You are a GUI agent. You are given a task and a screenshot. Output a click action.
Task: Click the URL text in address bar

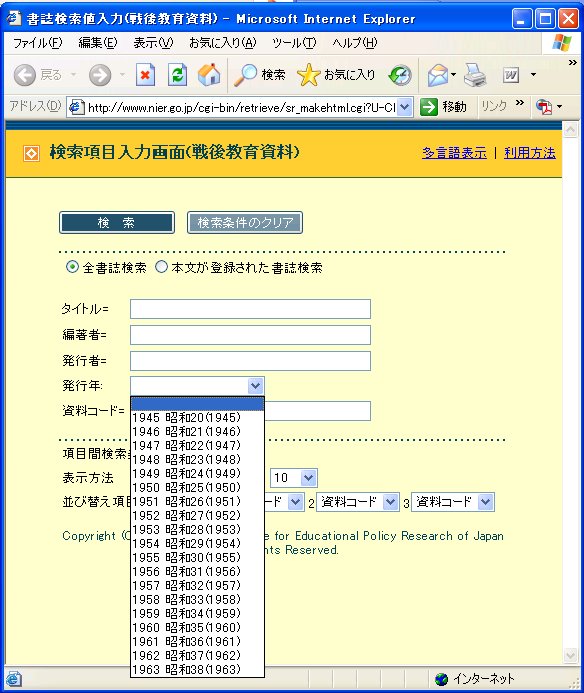pyautogui.click(x=241, y=107)
